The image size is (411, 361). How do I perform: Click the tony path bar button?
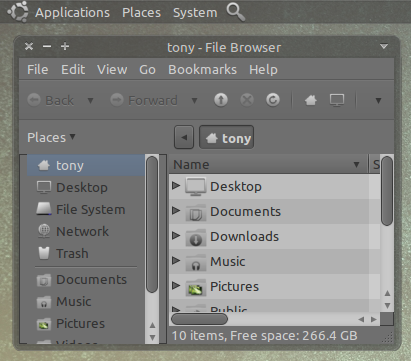[x=226, y=137]
